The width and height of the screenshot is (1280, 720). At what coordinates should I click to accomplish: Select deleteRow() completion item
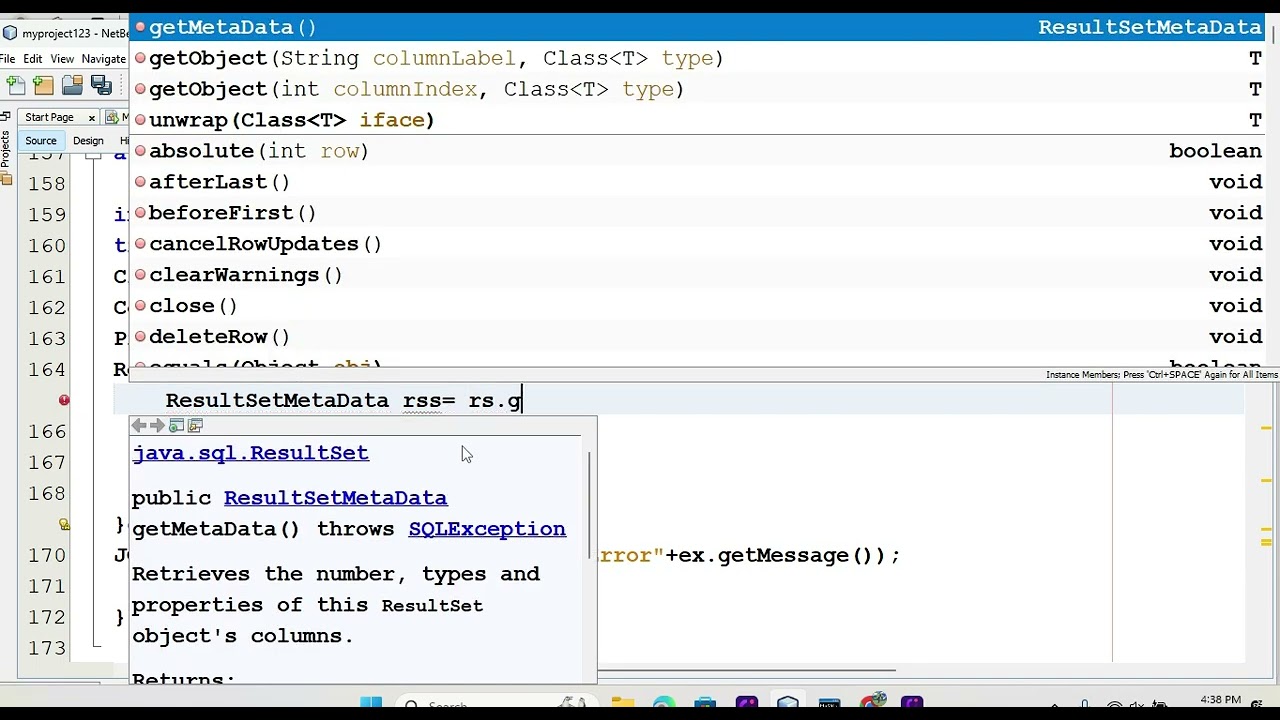[699, 337]
